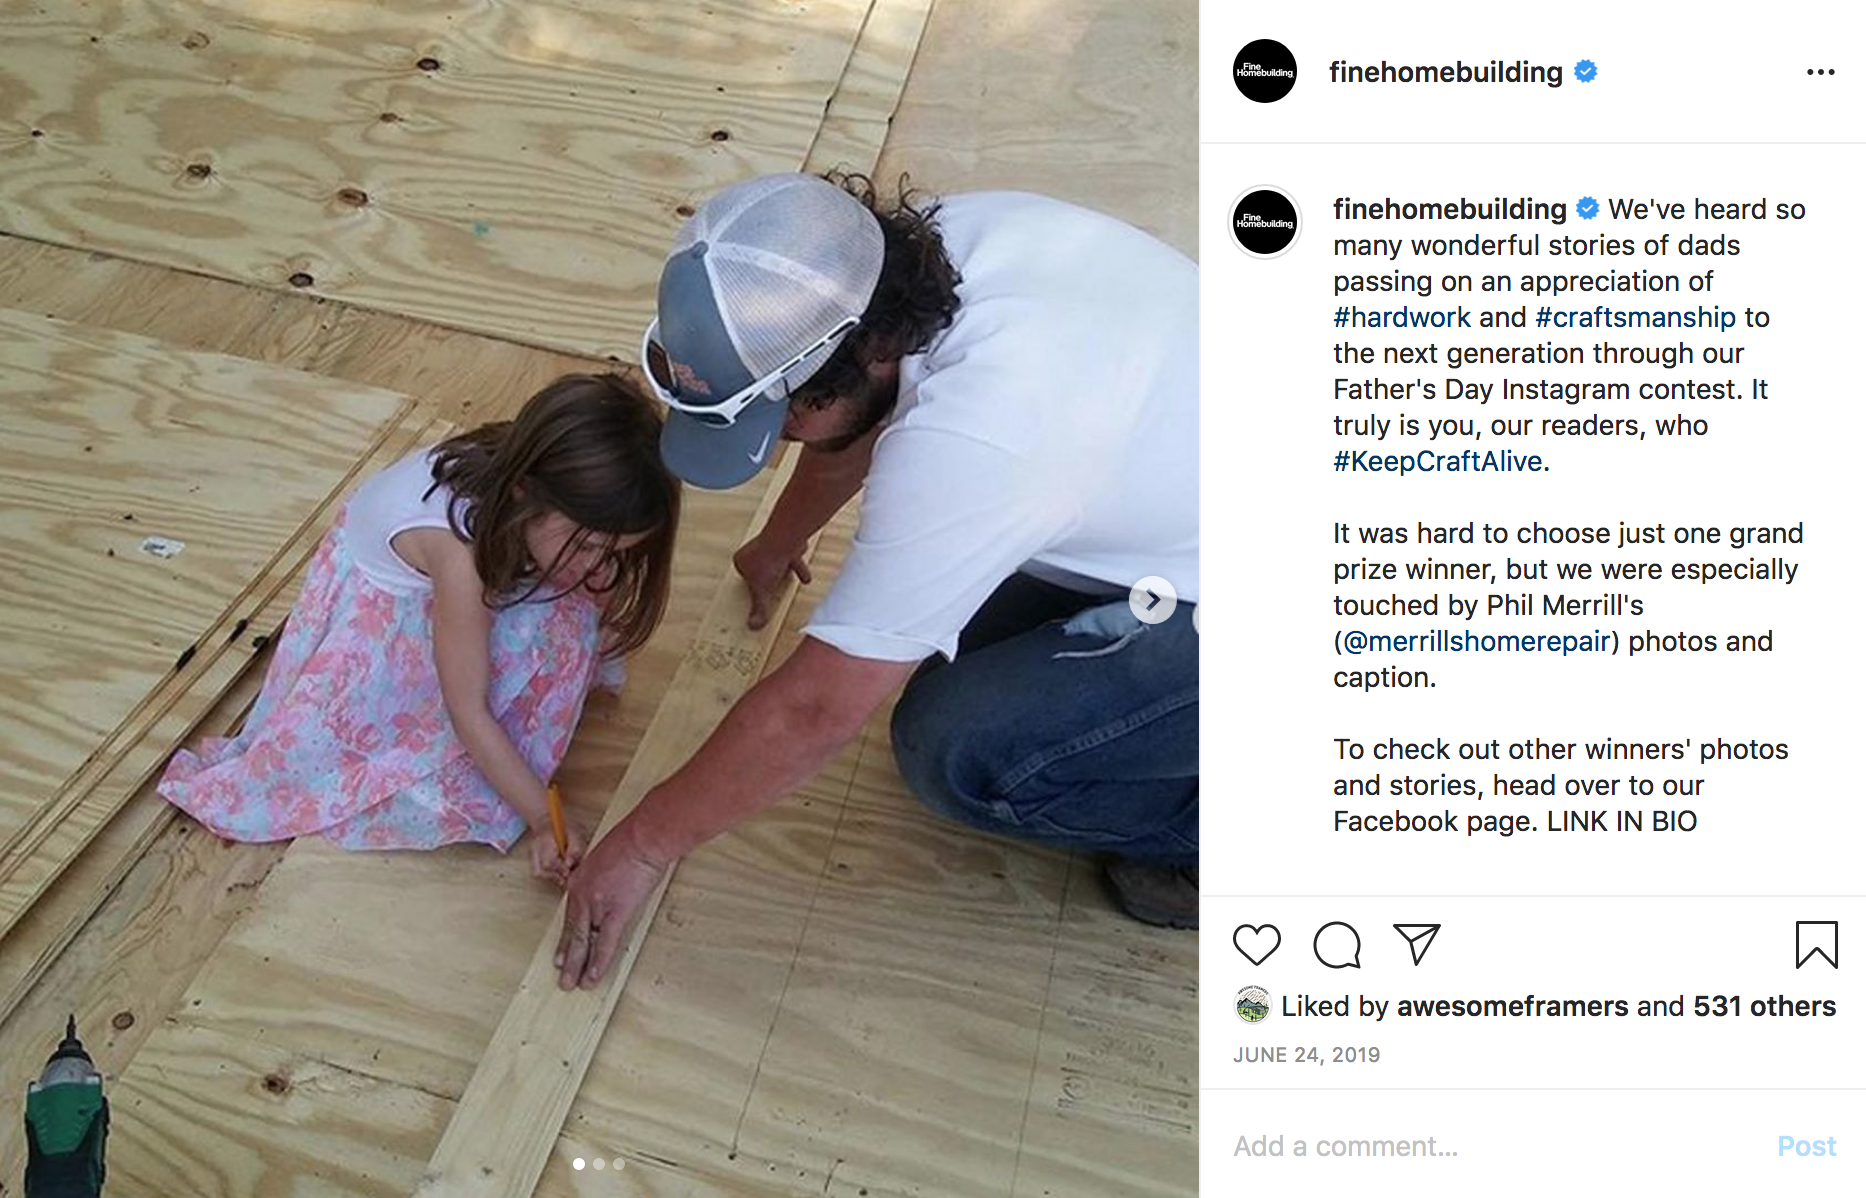Open finehomebuilding username in the caption

click(x=1449, y=209)
